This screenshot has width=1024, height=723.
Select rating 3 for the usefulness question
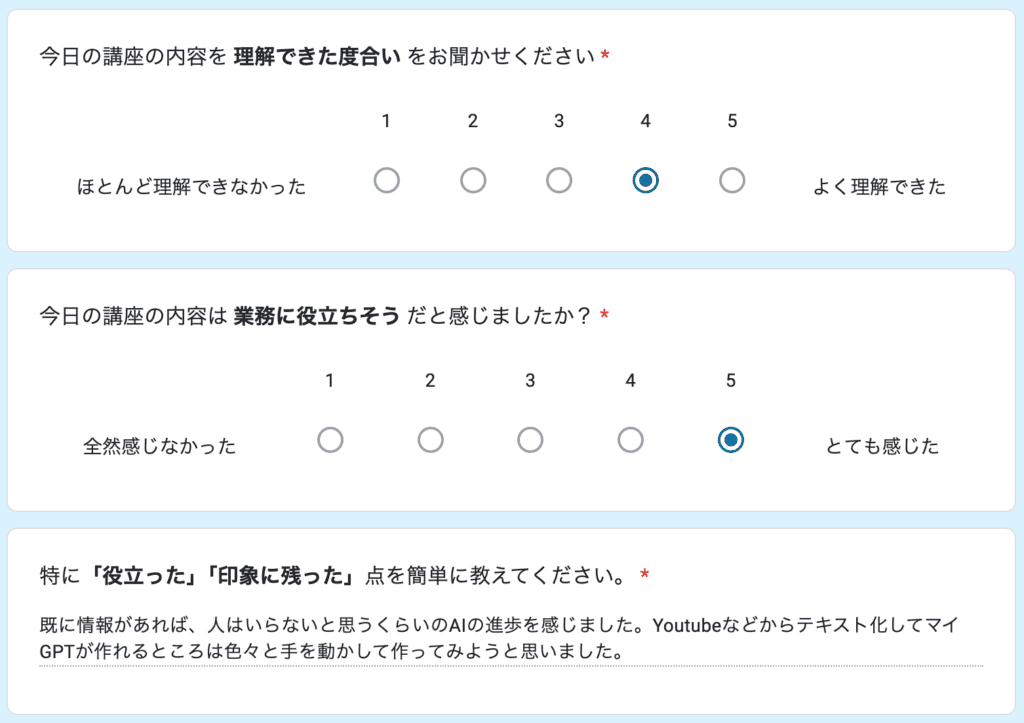tap(530, 440)
